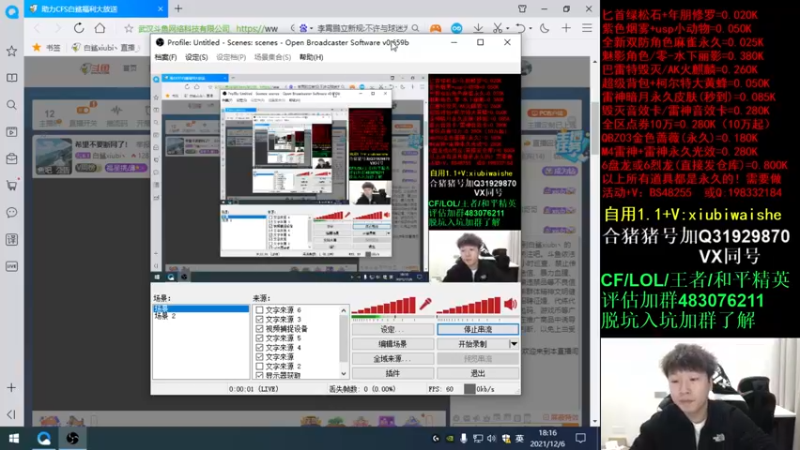Open the Windows Start menu
800x450 pixels.
point(14,438)
